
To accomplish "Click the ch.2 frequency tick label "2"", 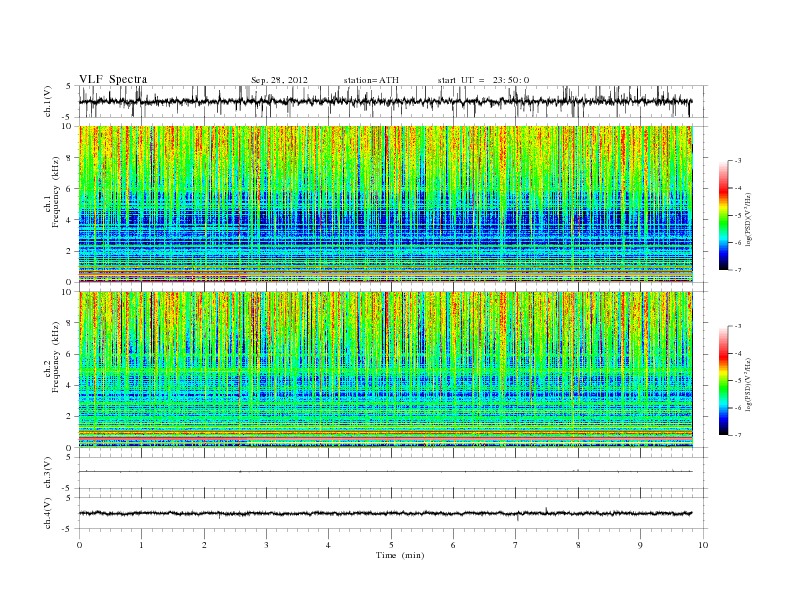I will coord(70,416).
